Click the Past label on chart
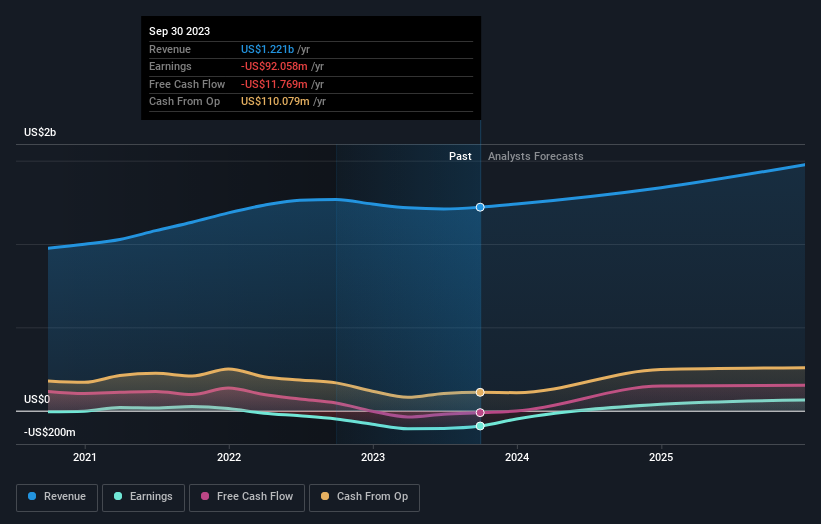 [x=460, y=156]
